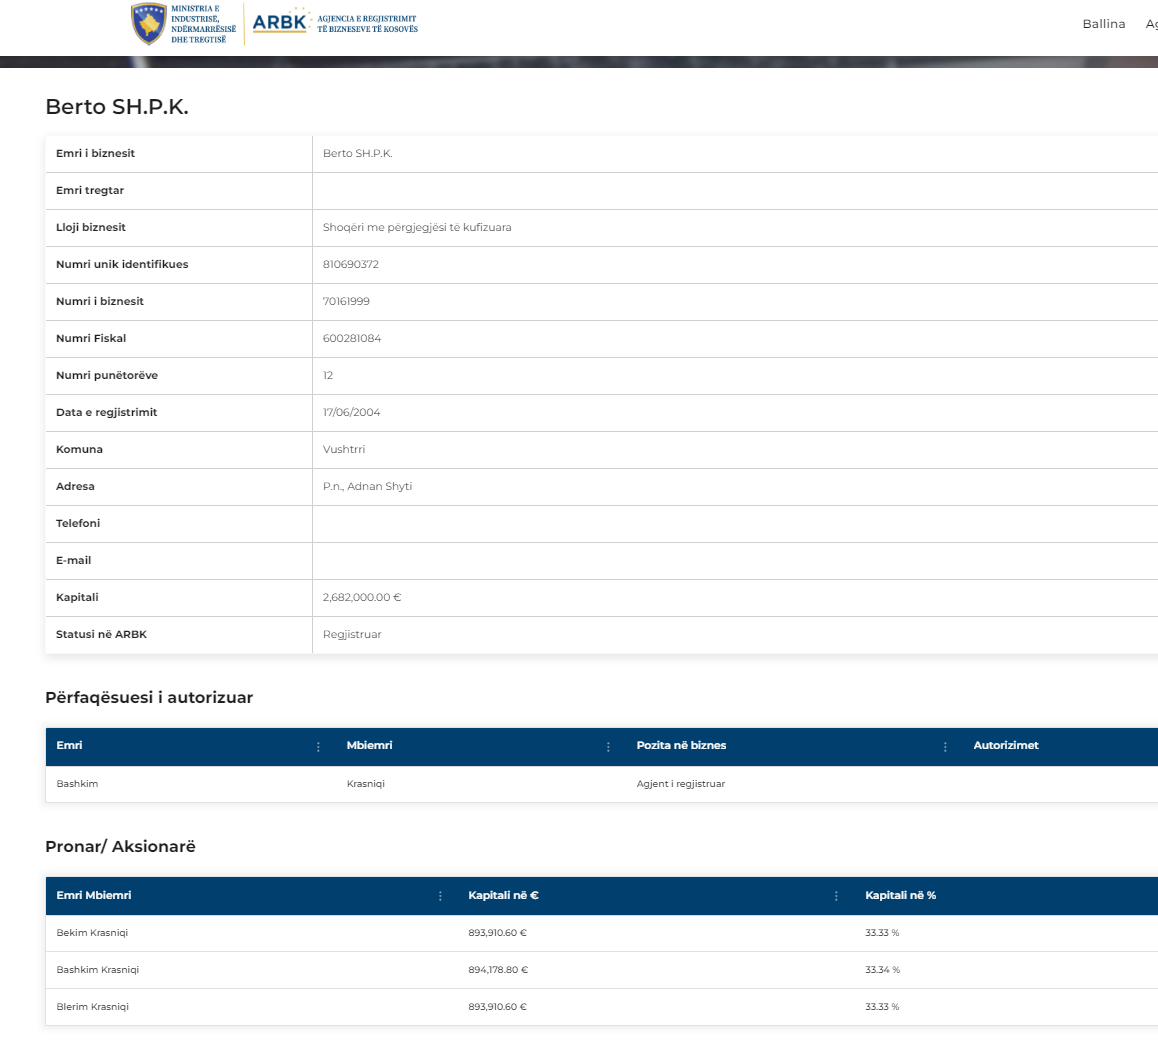Select the Blerim Krasniqi owner row
This screenshot has height=1040, width=1158.
click(x=93, y=1007)
